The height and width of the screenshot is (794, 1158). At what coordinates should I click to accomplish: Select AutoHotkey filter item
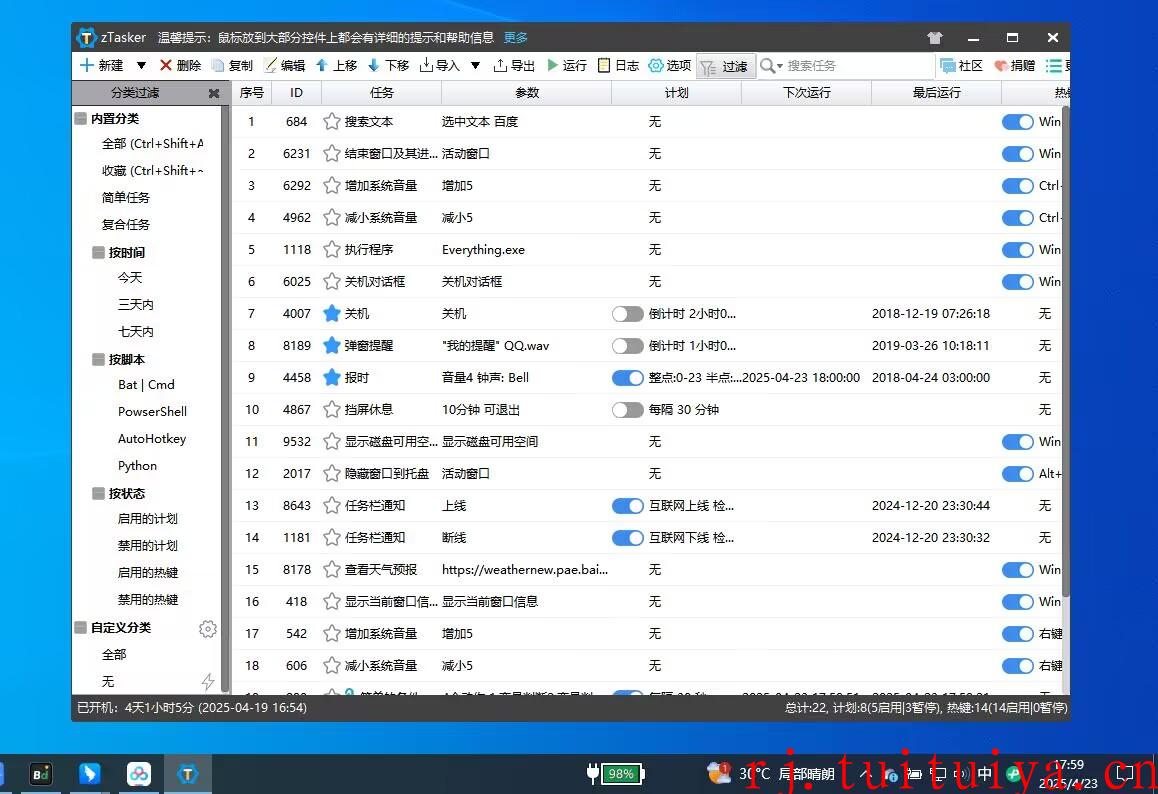(x=152, y=439)
